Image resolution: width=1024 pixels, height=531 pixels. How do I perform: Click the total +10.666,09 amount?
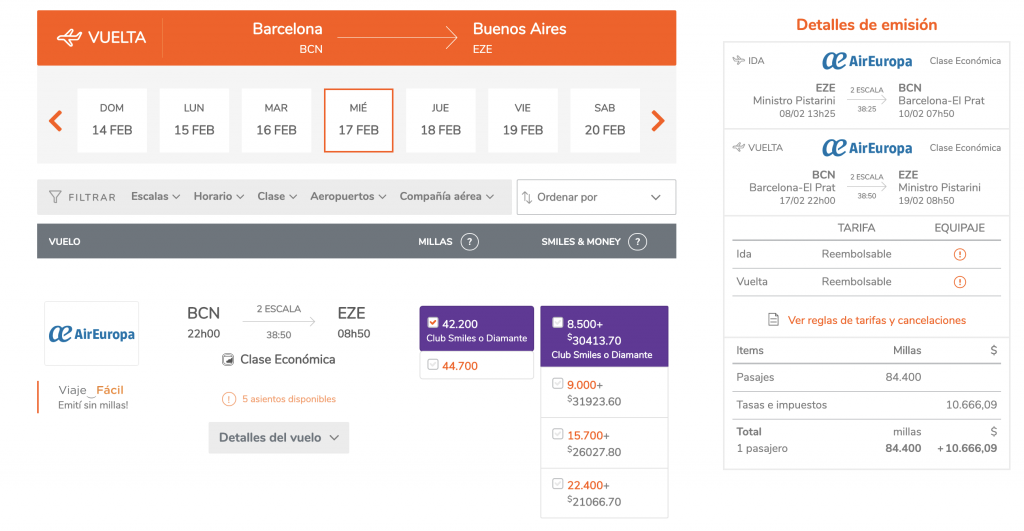click(967, 448)
